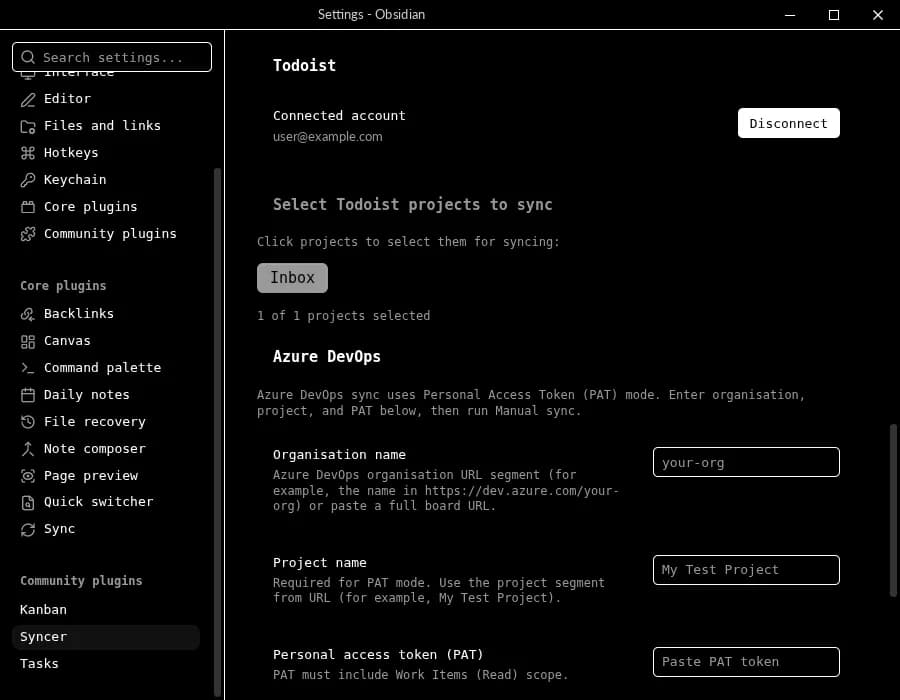
Task: Toggle the Inbox project selection
Action: point(292,278)
